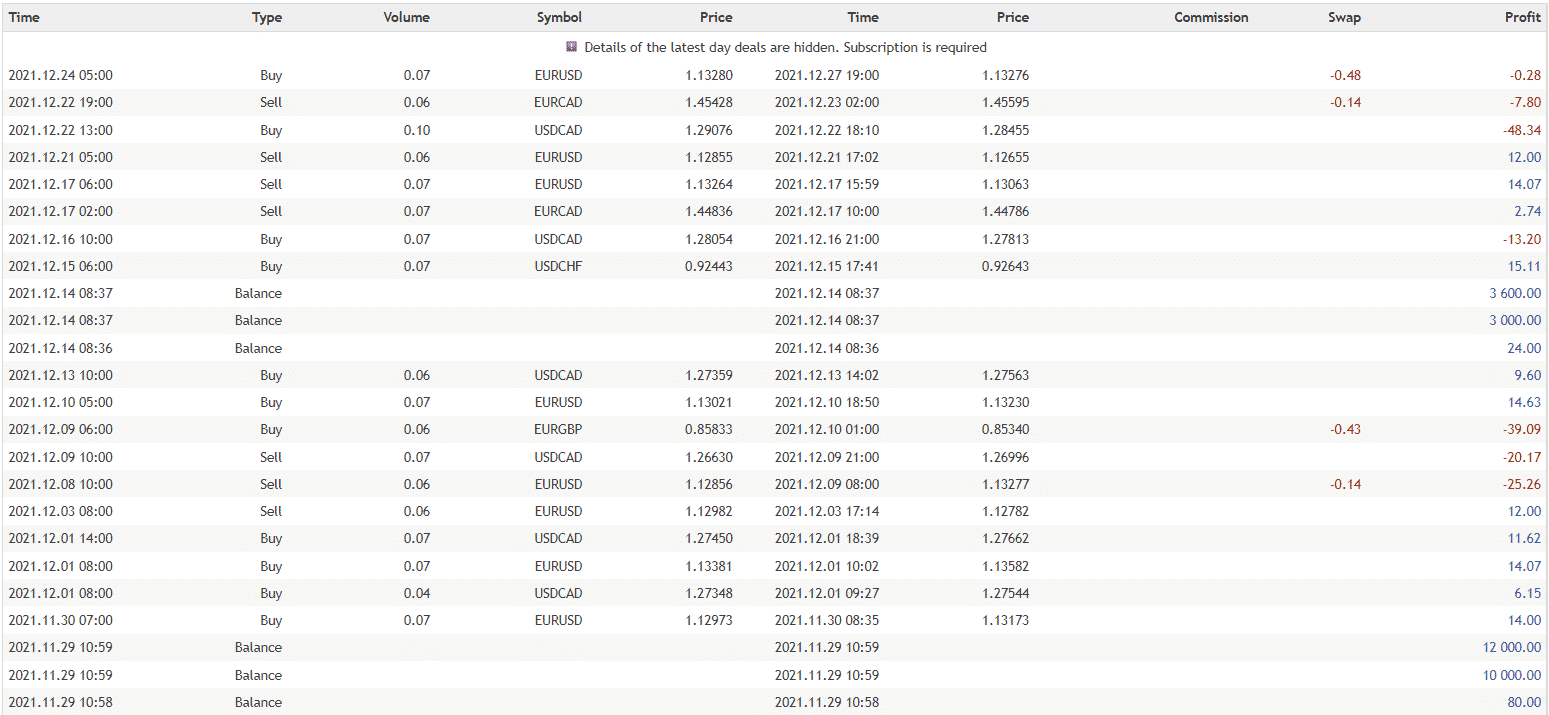
Task: Sort by the Symbol column header
Action: click(x=559, y=17)
